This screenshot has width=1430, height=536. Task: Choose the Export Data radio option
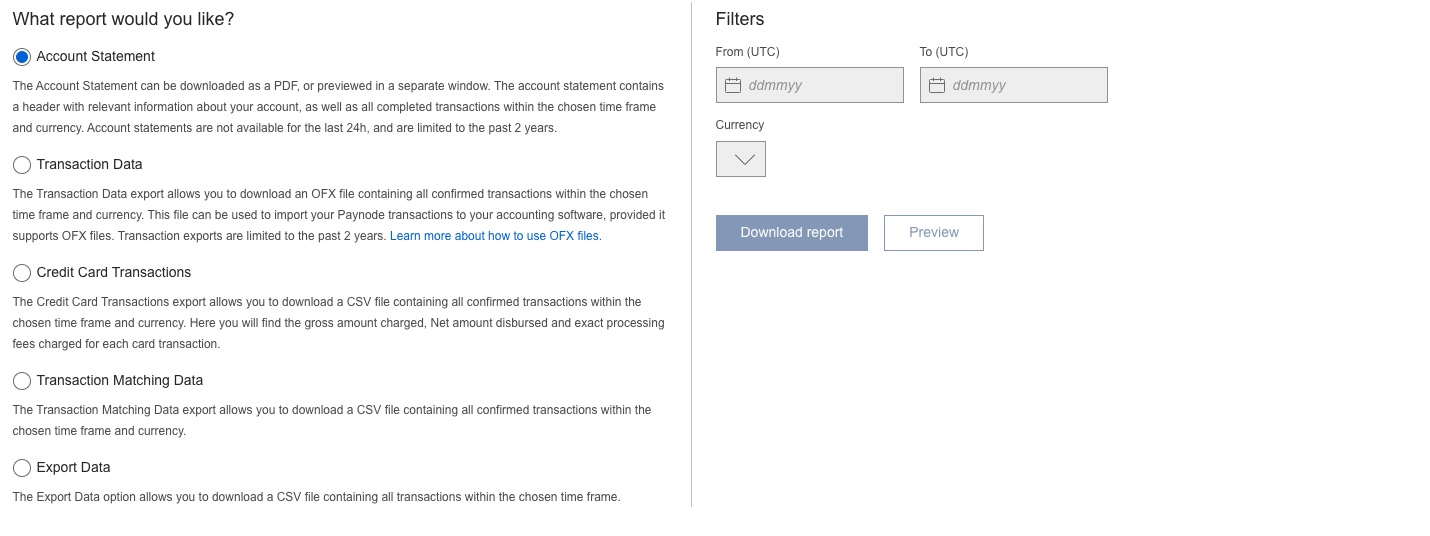(x=22, y=468)
